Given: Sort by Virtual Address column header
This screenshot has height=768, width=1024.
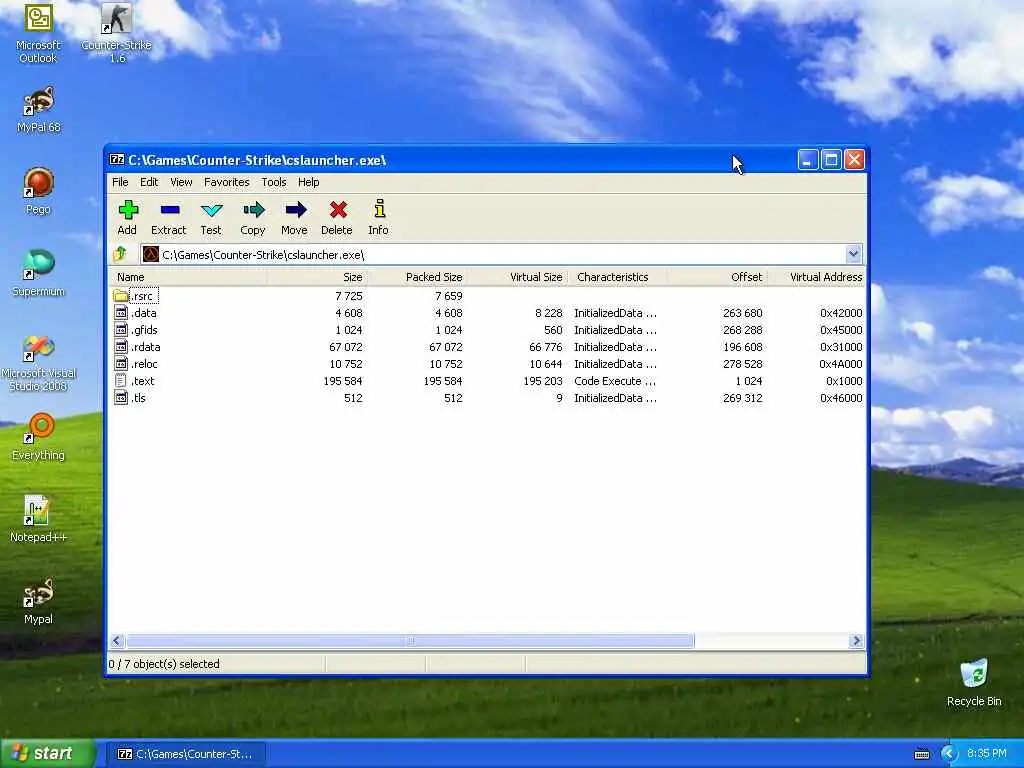Looking at the screenshot, I should (816, 277).
